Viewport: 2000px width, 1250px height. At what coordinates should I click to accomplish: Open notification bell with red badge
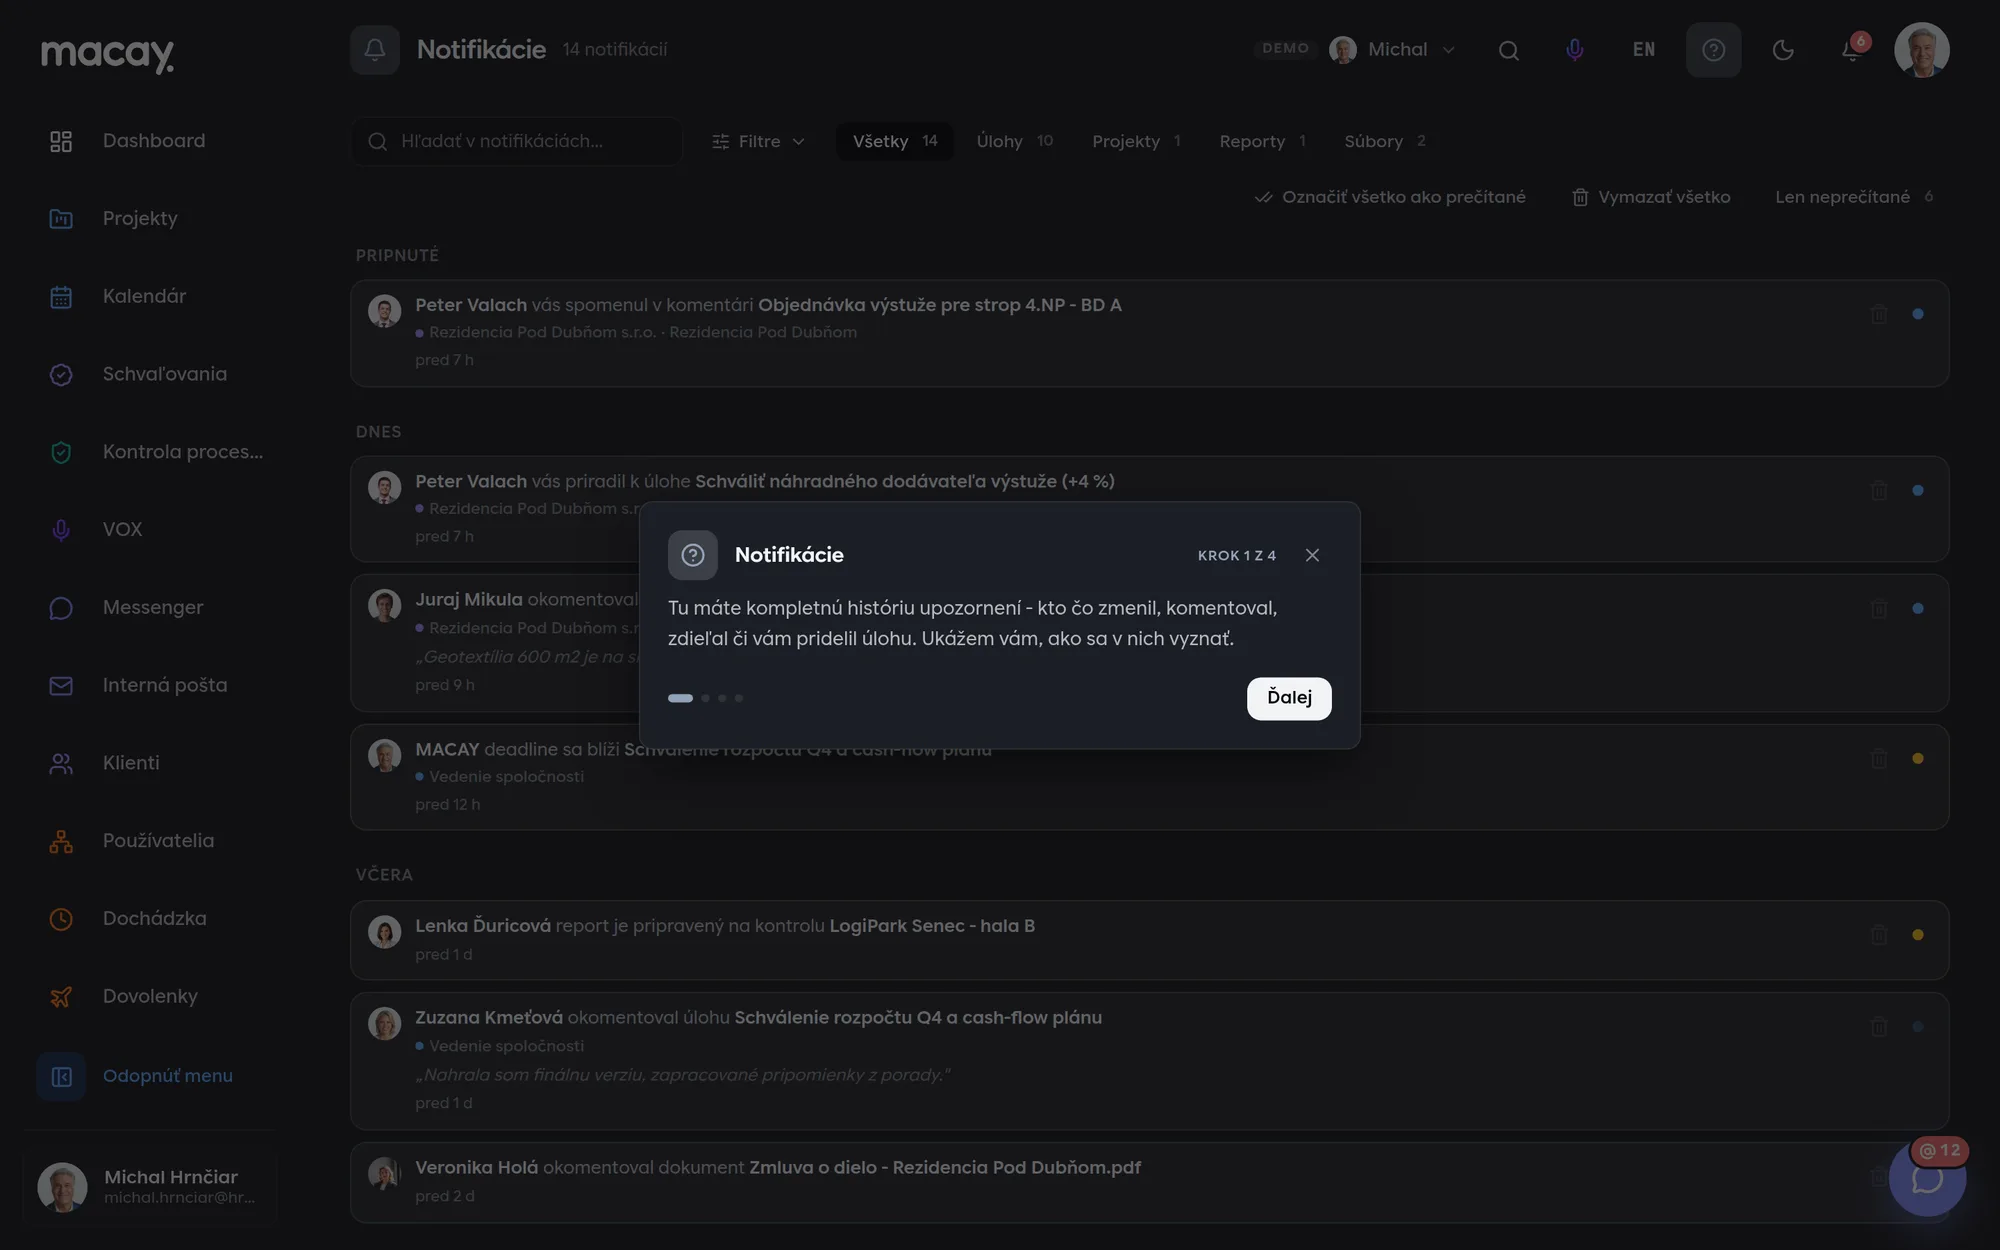[1852, 50]
